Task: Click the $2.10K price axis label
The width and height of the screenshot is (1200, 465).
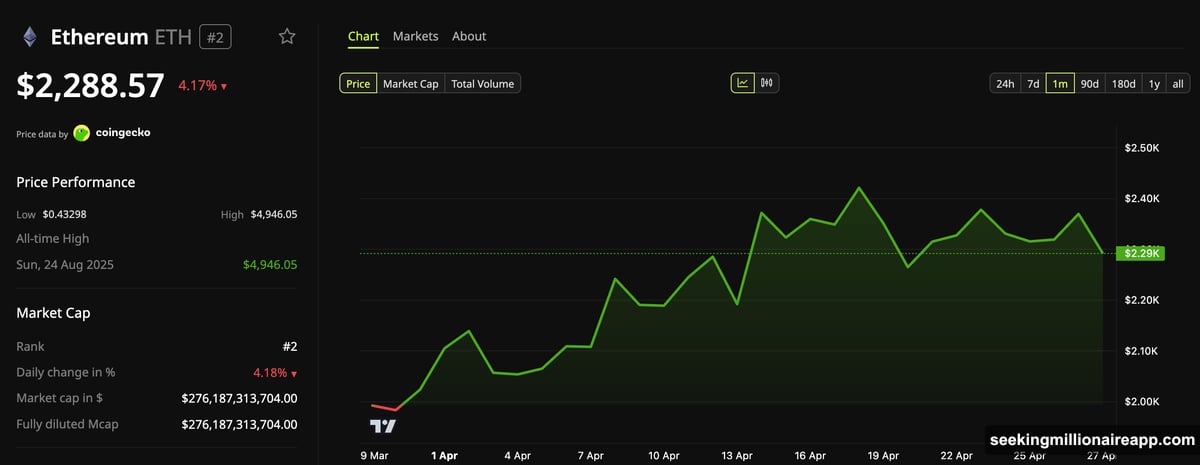Action: point(1142,351)
